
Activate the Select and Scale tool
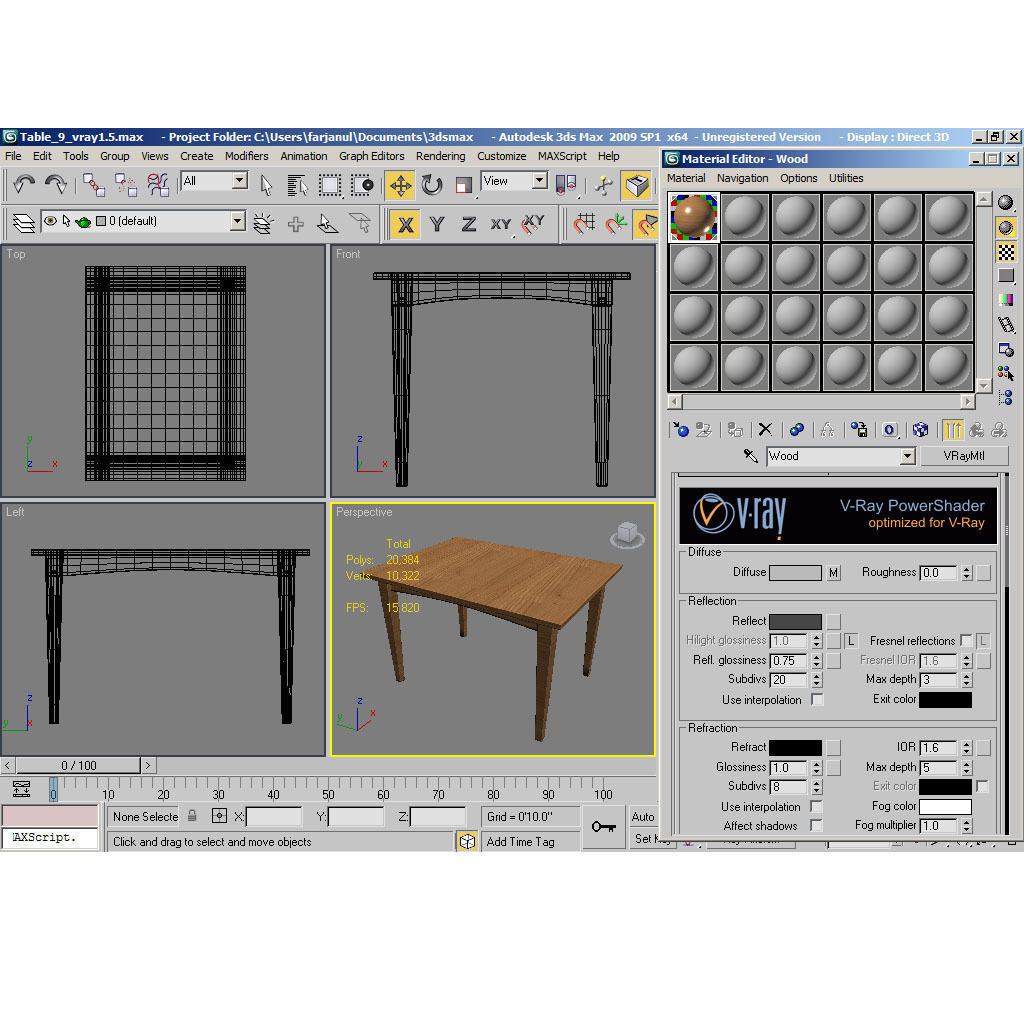coord(464,185)
